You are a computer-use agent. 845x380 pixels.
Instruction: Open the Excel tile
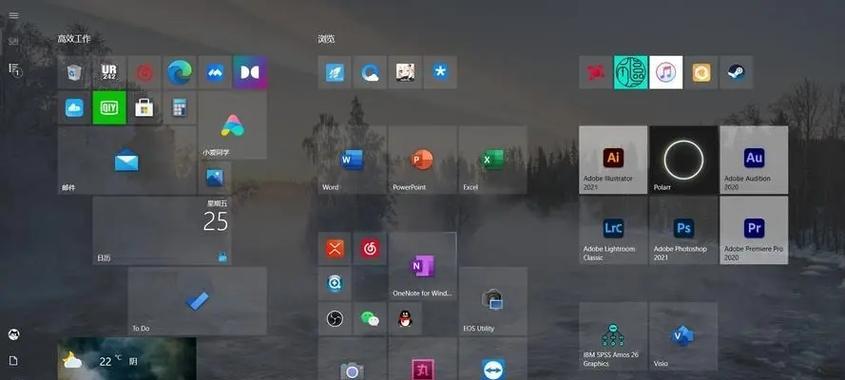[x=493, y=160]
